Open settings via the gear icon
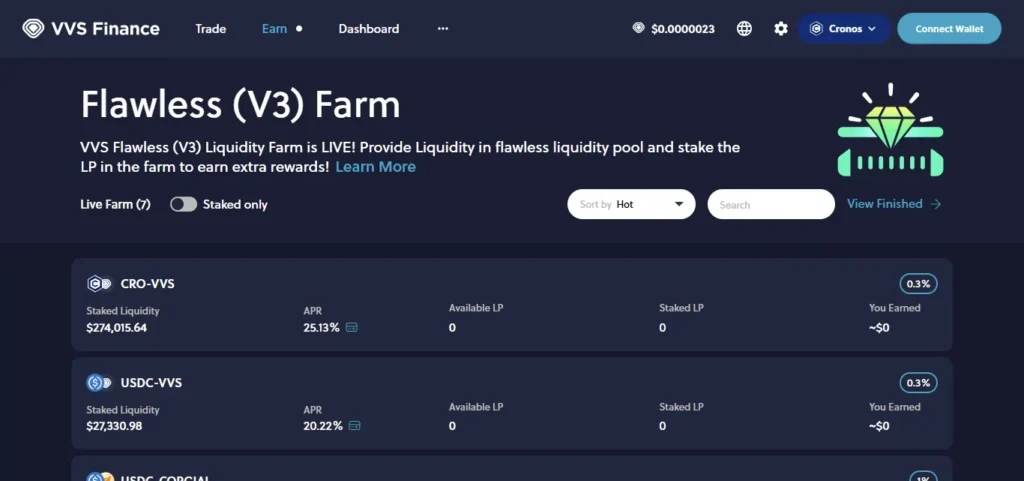 [781, 29]
